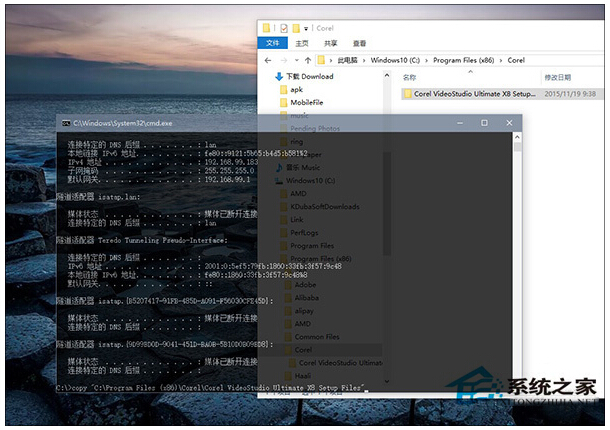The image size is (610, 430).
Task: Expand the chevron after Windows10 (C:) breadcrumb
Action: point(426,60)
